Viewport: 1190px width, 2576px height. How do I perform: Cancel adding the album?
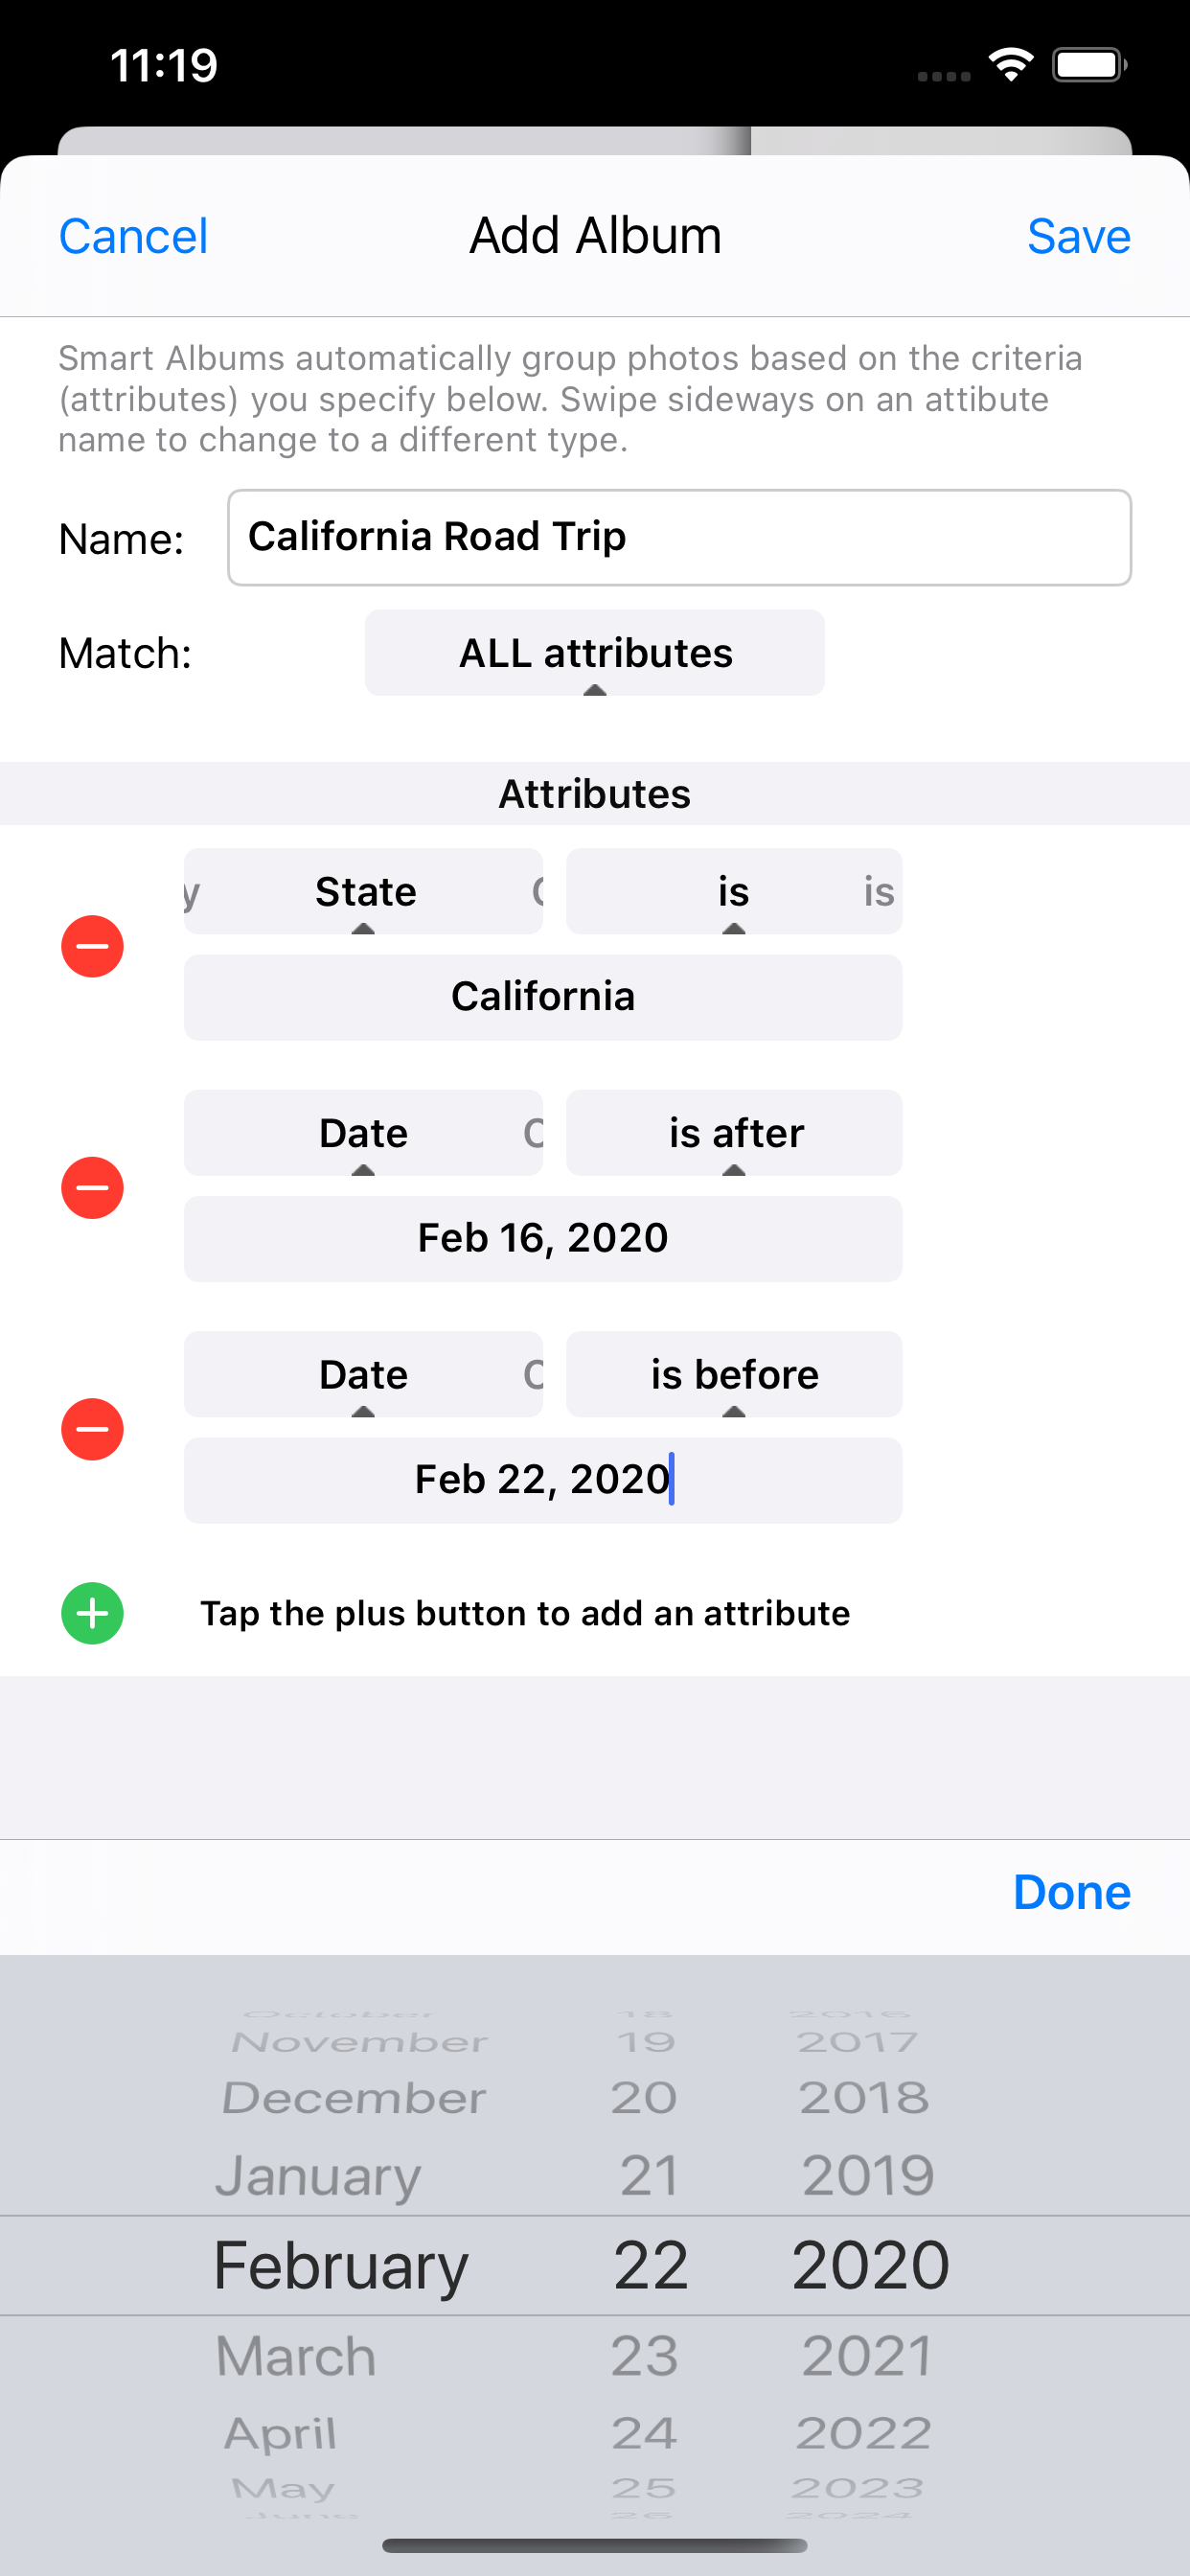(133, 236)
